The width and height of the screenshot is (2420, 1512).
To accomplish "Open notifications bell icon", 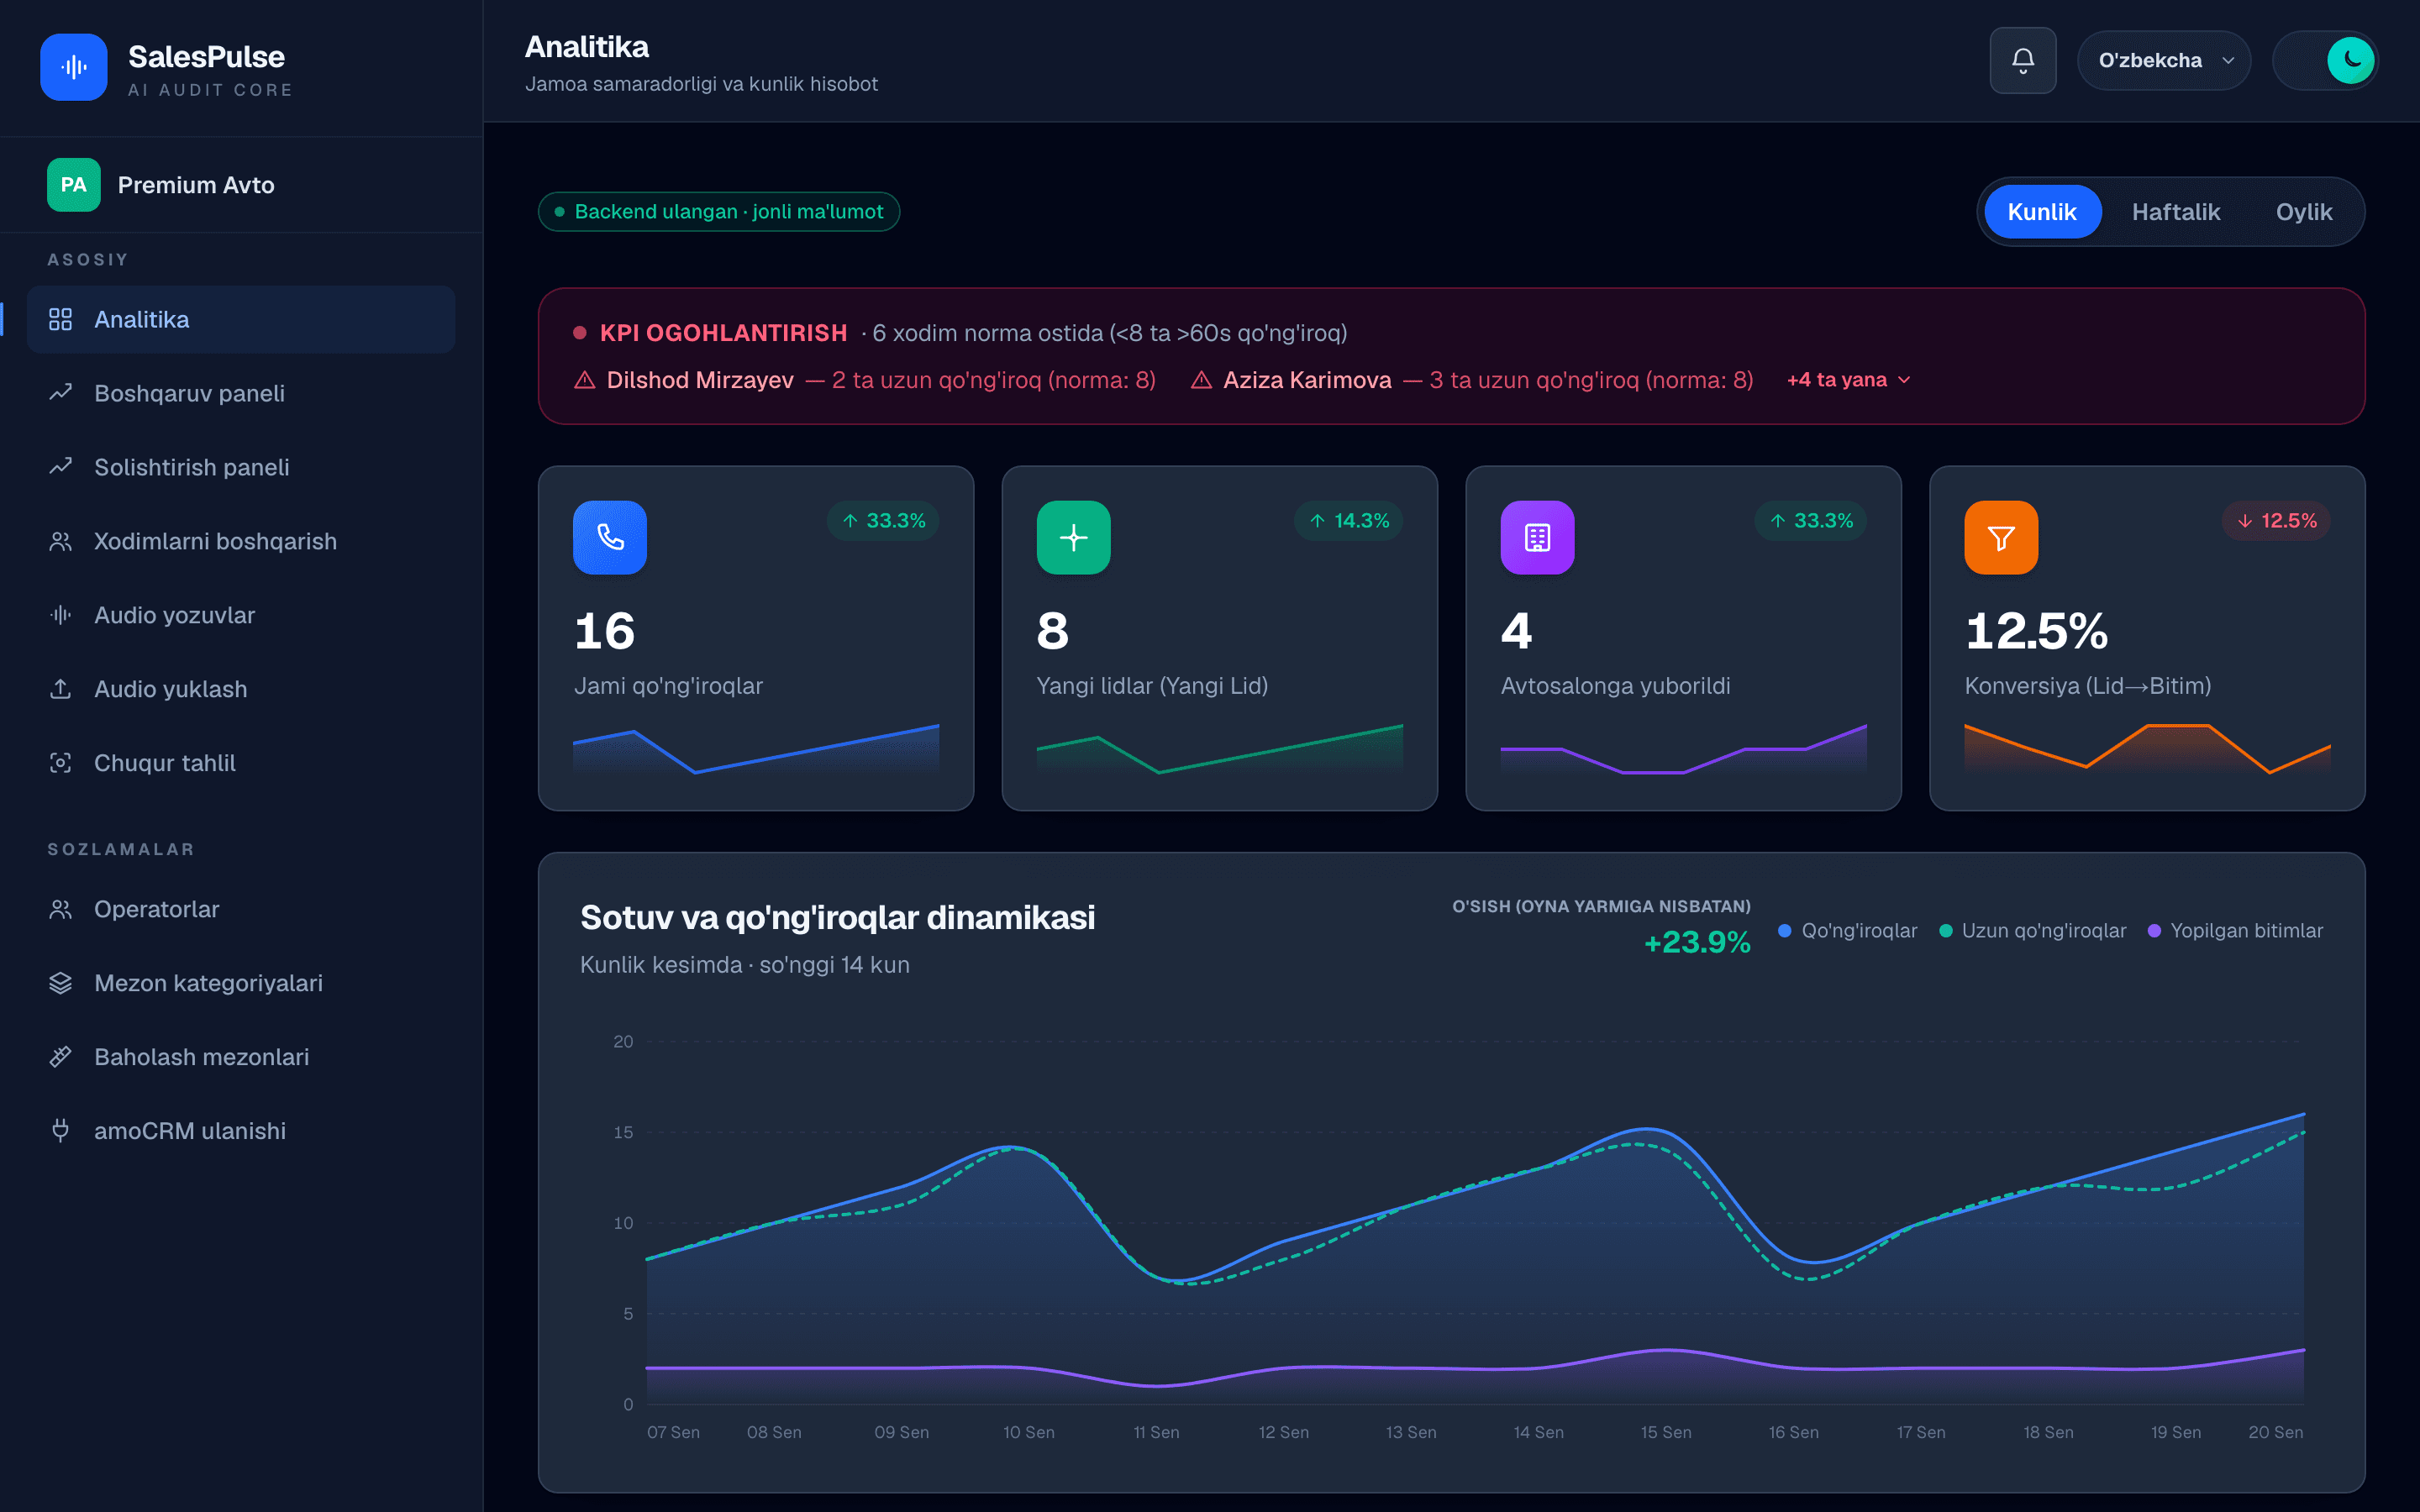I will (2022, 60).
